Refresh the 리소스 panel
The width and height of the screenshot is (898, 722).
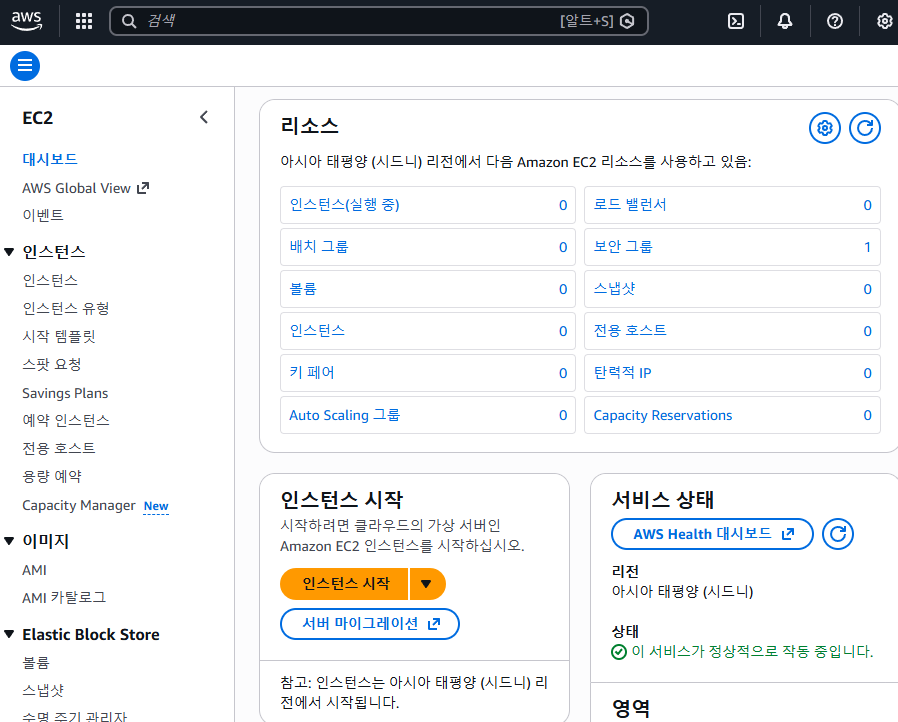coord(864,128)
